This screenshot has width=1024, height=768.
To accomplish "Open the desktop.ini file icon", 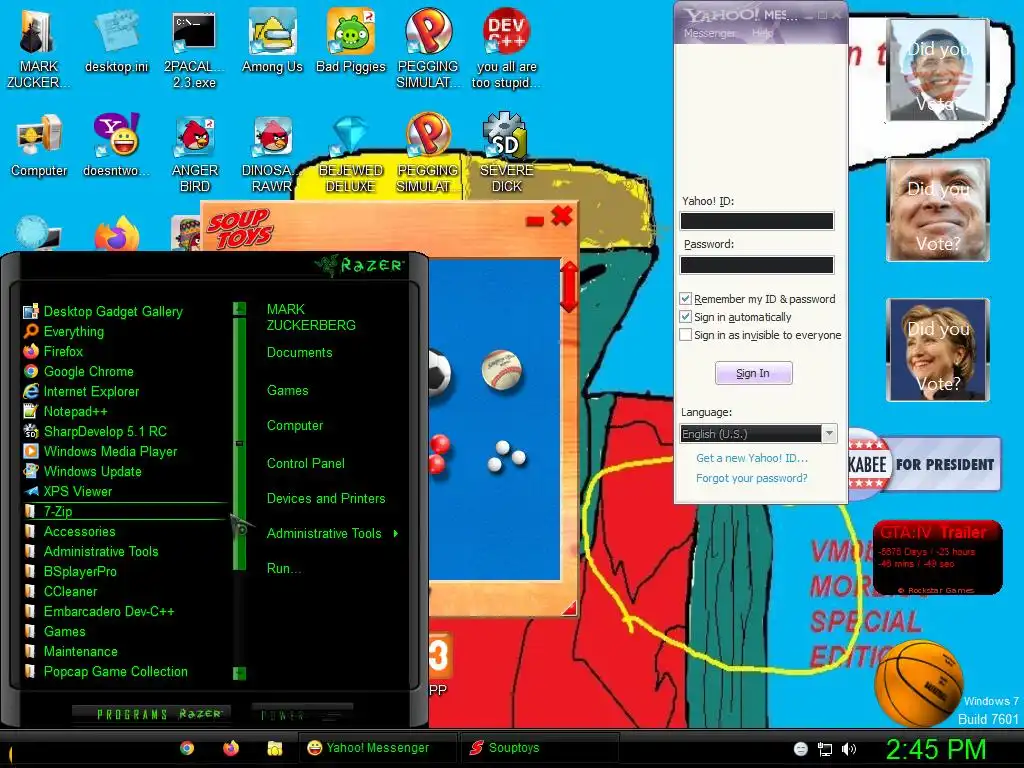I will [x=116, y=40].
